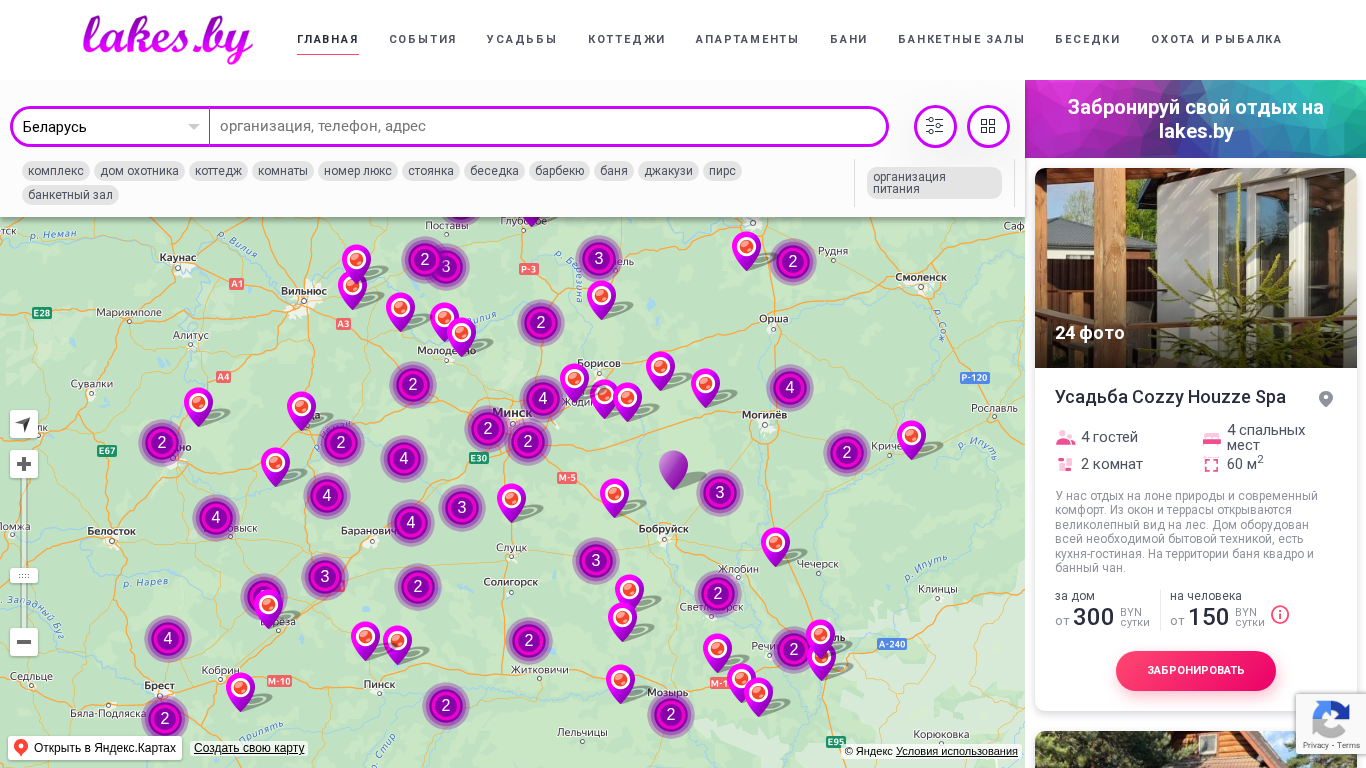Toggle the 'дом охотника' filter tag

(139, 171)
